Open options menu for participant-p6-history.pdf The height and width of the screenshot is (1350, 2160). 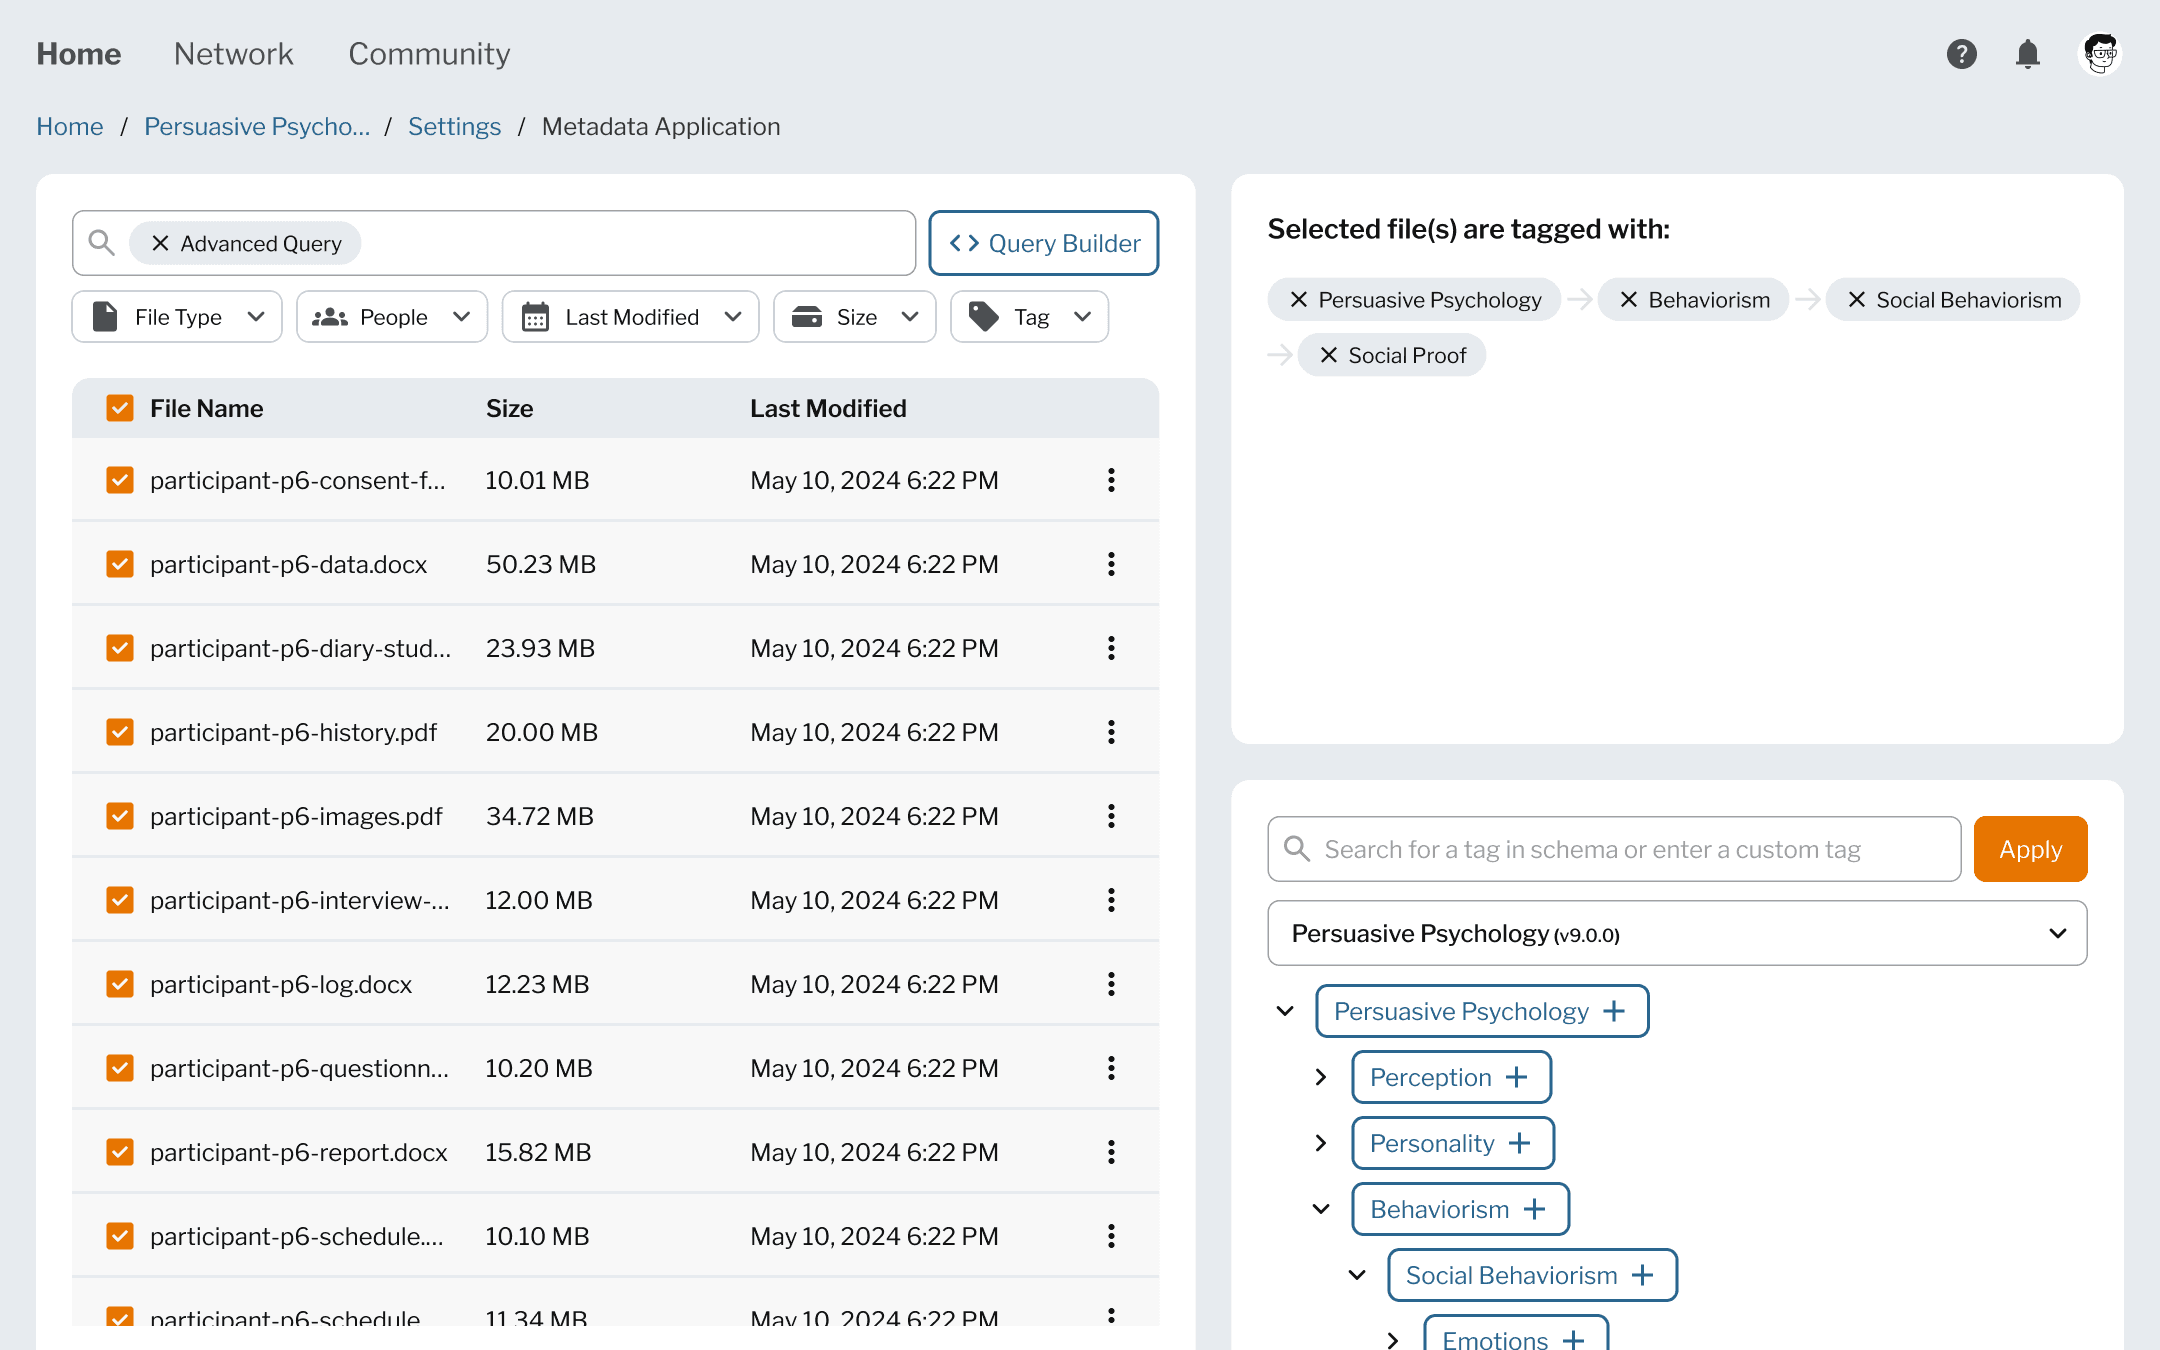click(1111, 732)
